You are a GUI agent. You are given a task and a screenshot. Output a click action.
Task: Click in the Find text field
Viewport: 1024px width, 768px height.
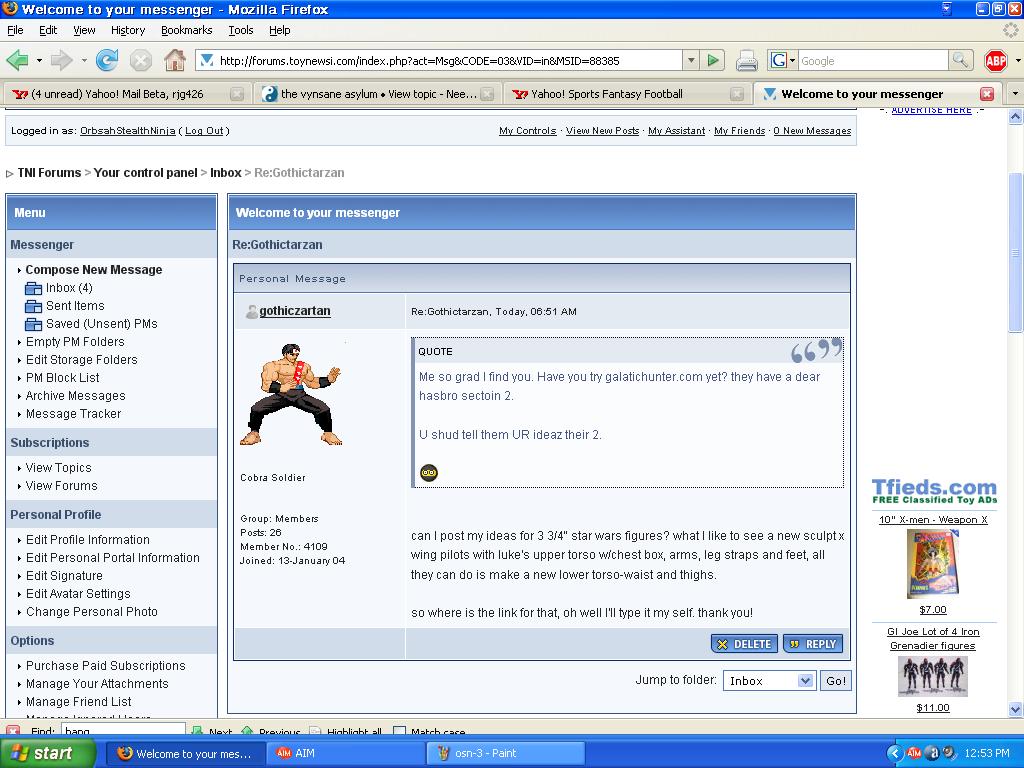pyautogui.click(x=123, y=731)
